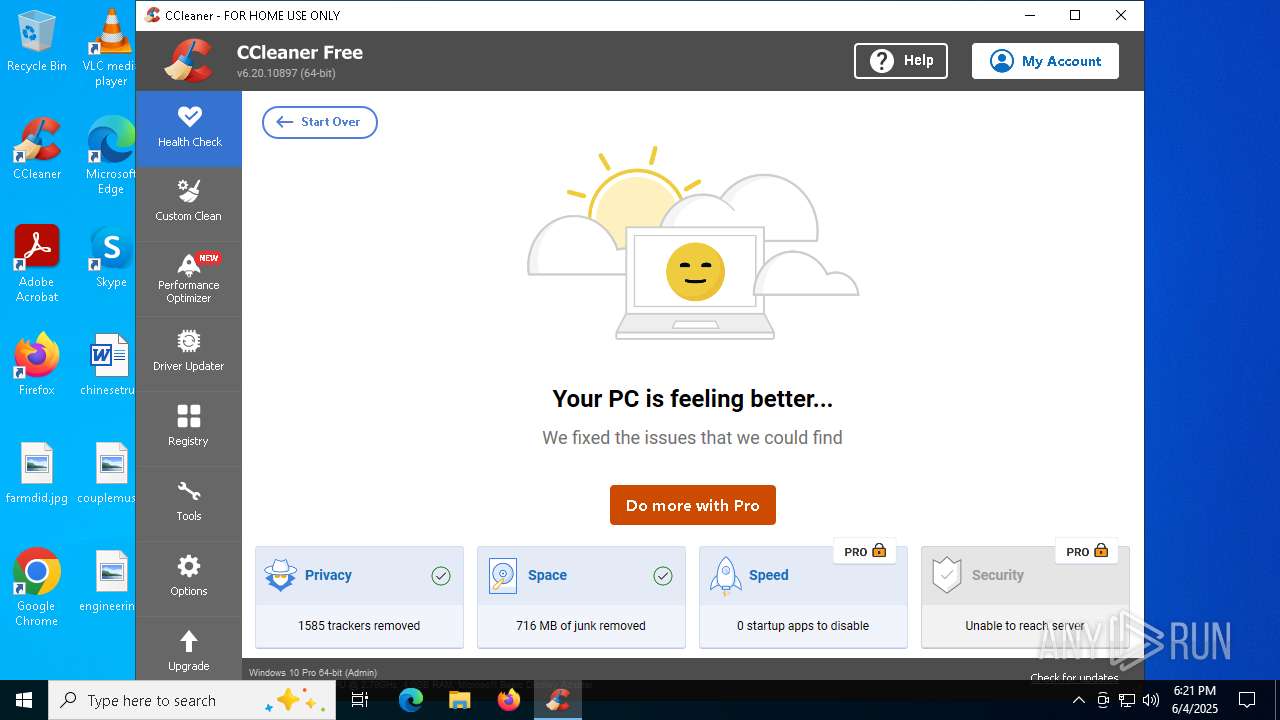This screenshot has height=720, width=1280.
Task: Click the happy face laptop illustration
Action: [x=695, y=283]
